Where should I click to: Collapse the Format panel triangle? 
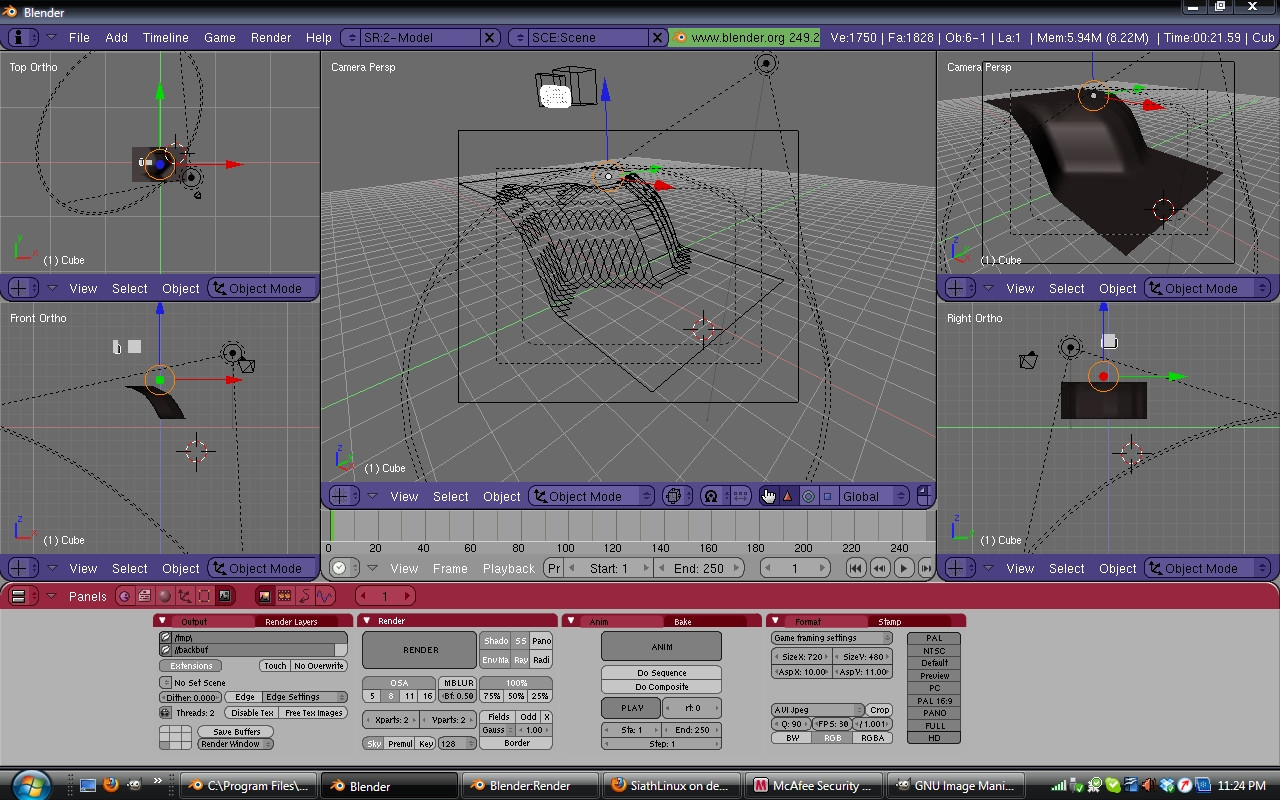point(775,621)
